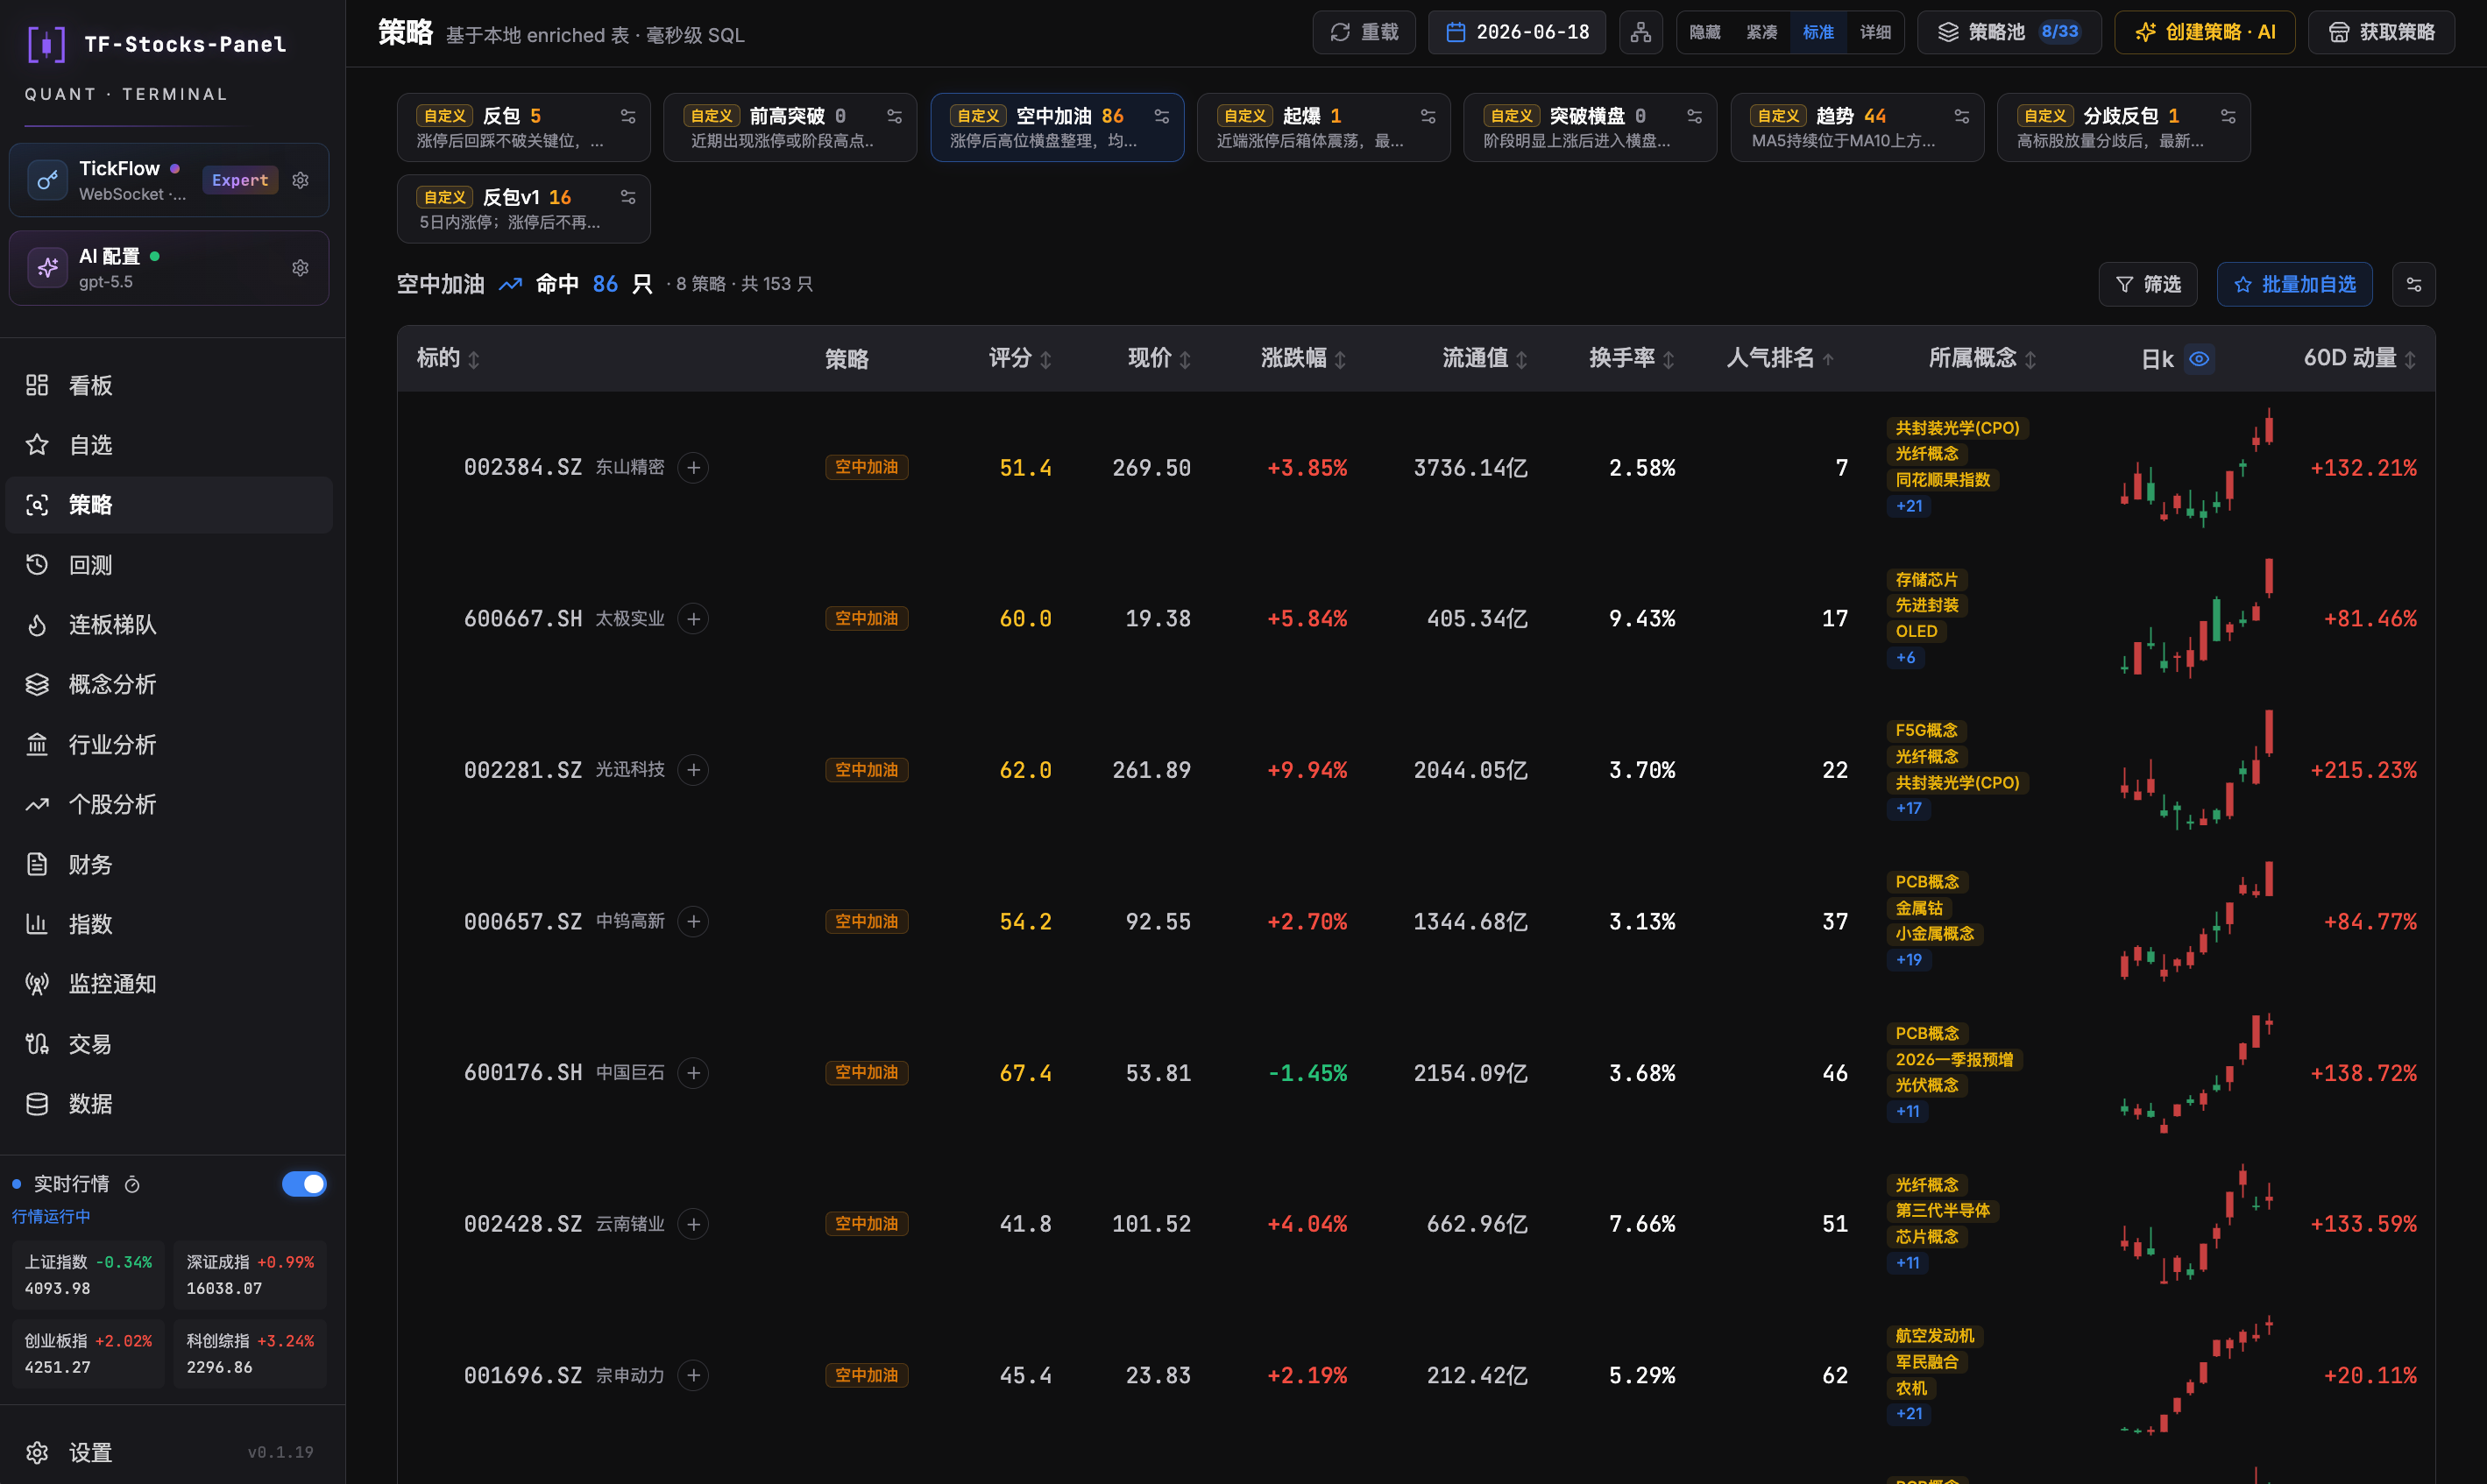Open settings sliders on 反包 5 card
The image size is (2487, 1484).
[x=628, y=116]
